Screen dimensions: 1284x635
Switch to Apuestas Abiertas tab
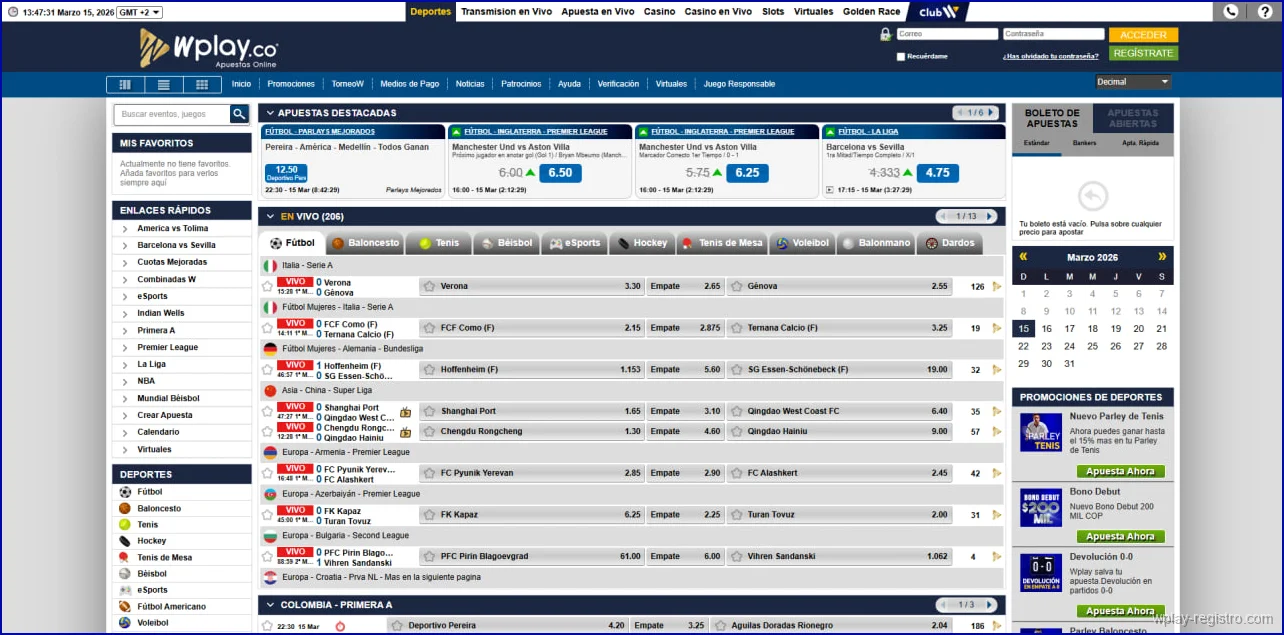point(1133,118)
